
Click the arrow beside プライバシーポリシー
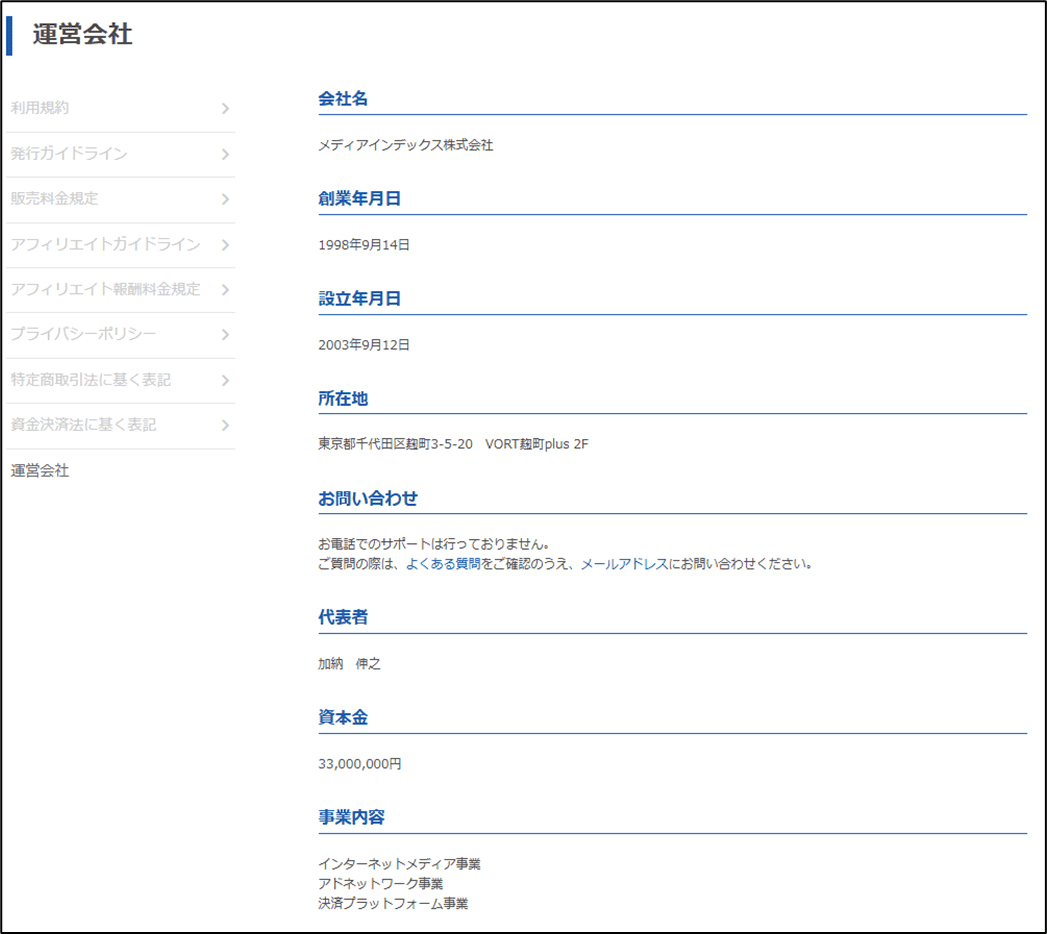click(x=226, y=335)
